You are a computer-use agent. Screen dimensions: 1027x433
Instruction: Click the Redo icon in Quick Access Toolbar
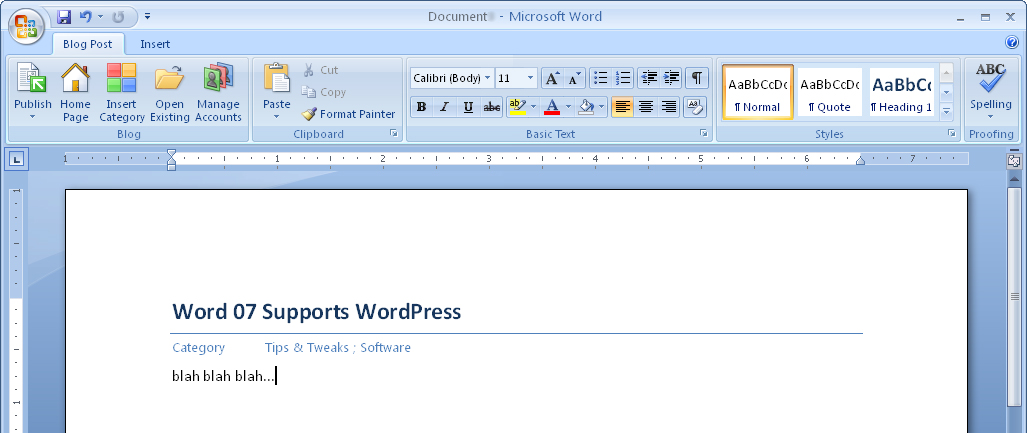[119, 16]
